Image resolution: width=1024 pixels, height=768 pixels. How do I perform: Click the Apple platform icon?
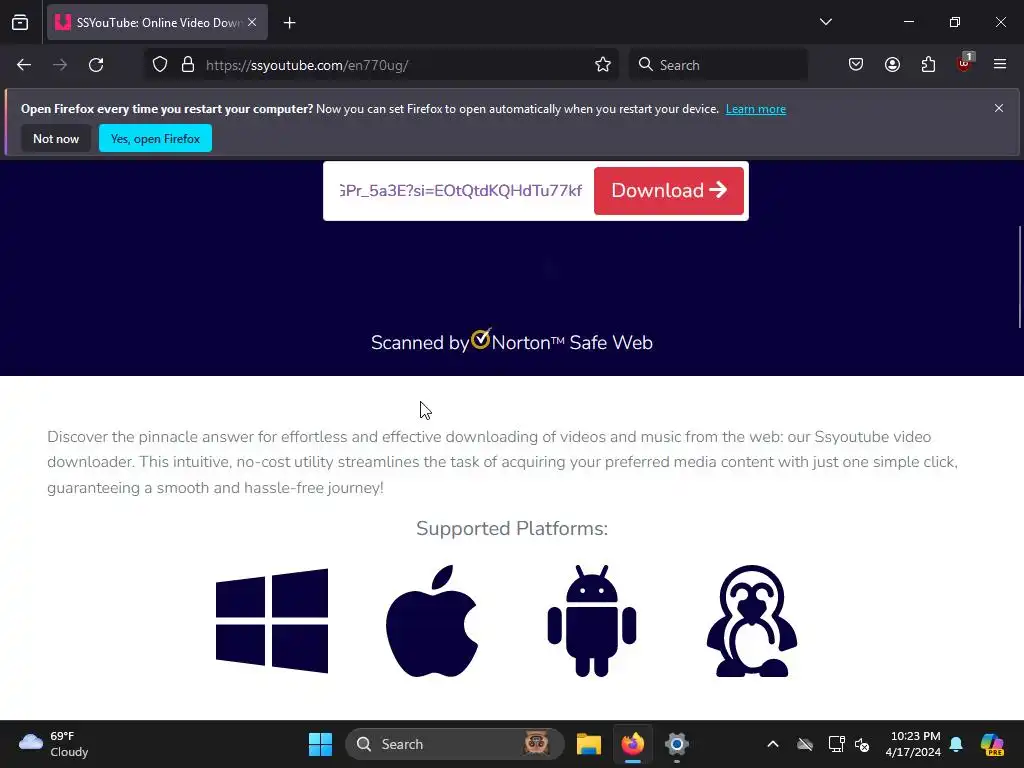coord(432,621)
